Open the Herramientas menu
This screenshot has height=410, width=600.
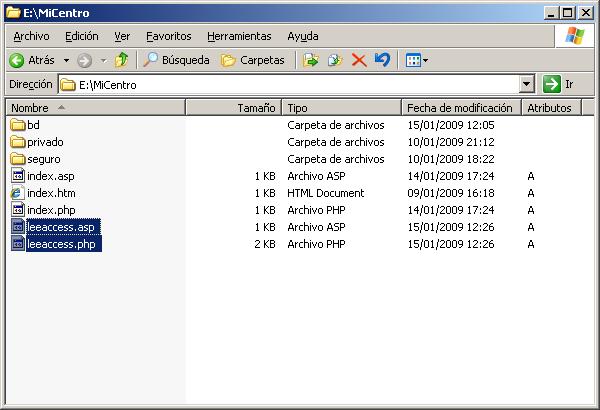tap(239, 35)
